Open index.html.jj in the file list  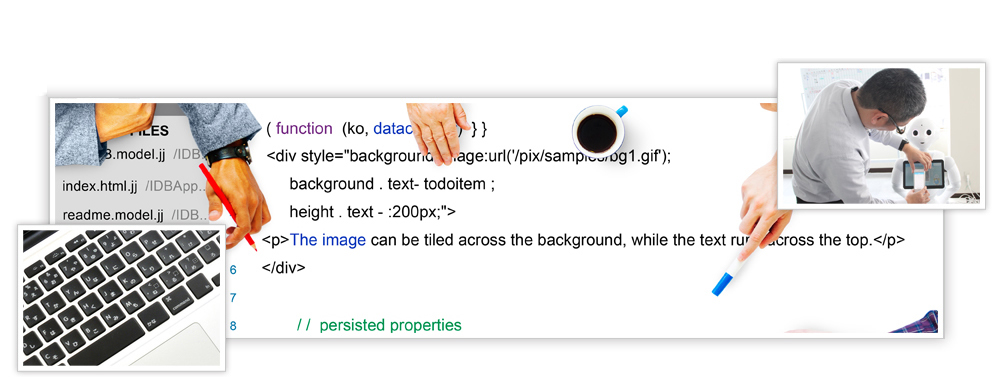pos(100,187)
